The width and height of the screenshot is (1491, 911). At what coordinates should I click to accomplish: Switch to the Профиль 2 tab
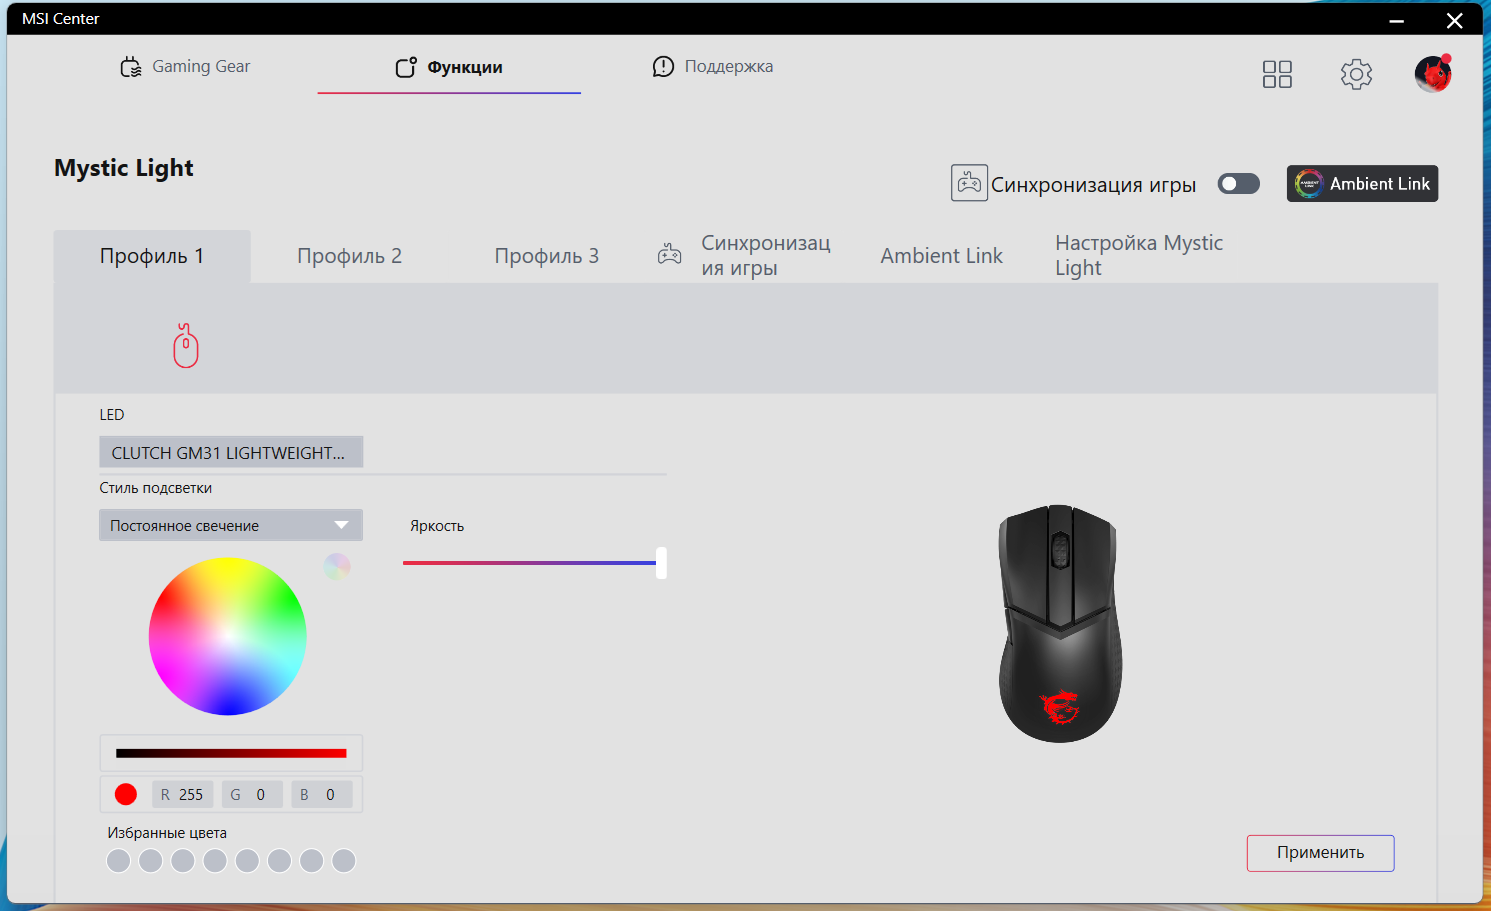click(349, 256)
